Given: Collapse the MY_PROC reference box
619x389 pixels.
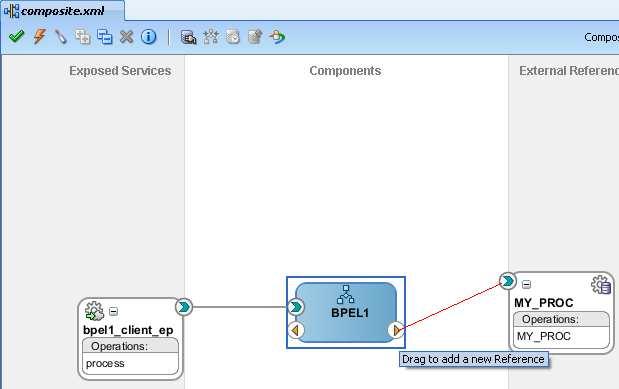Looking at the screenshot, I should pos(526,284).
